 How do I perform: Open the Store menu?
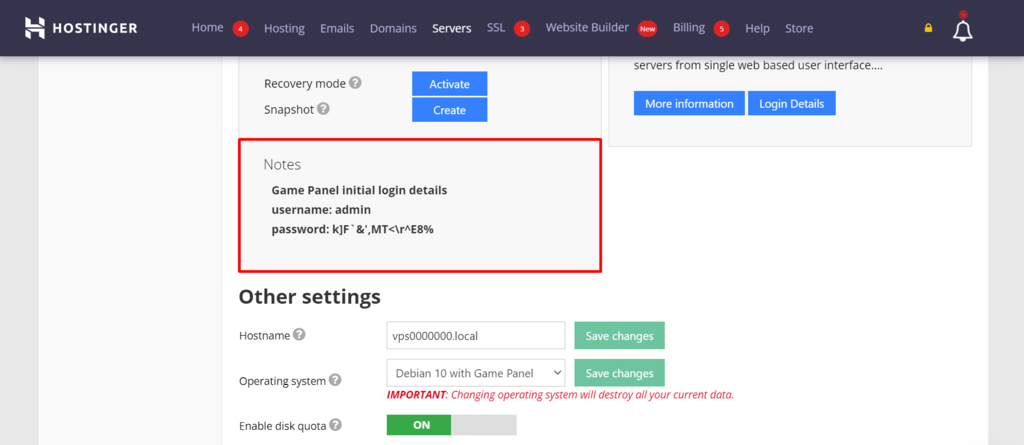(x=799, y=29)
